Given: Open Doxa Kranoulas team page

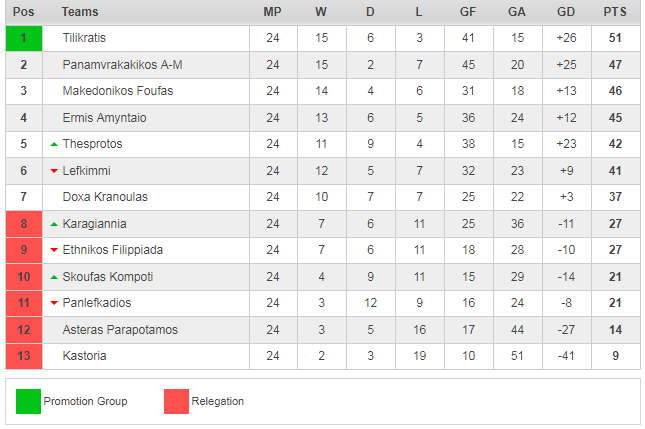Looking at the screenshot, I should pyautogui.click(x=105, y=197).
